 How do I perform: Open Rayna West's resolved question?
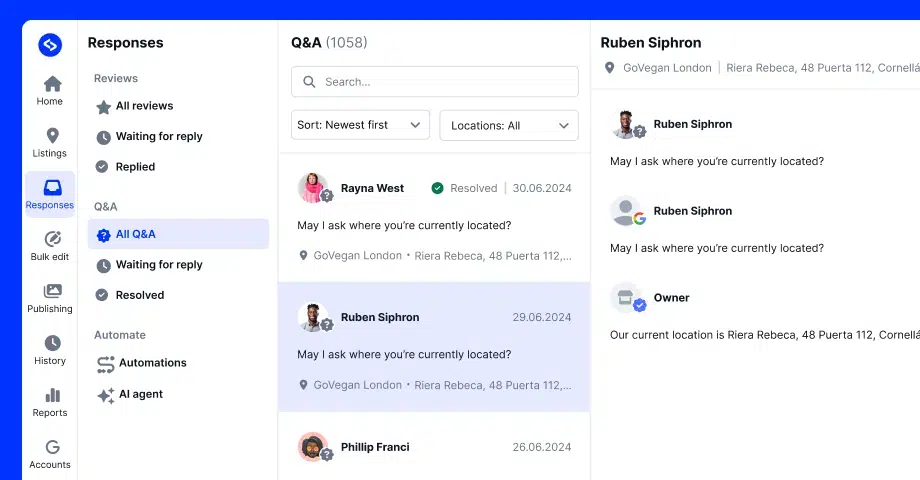pos(434,217)
